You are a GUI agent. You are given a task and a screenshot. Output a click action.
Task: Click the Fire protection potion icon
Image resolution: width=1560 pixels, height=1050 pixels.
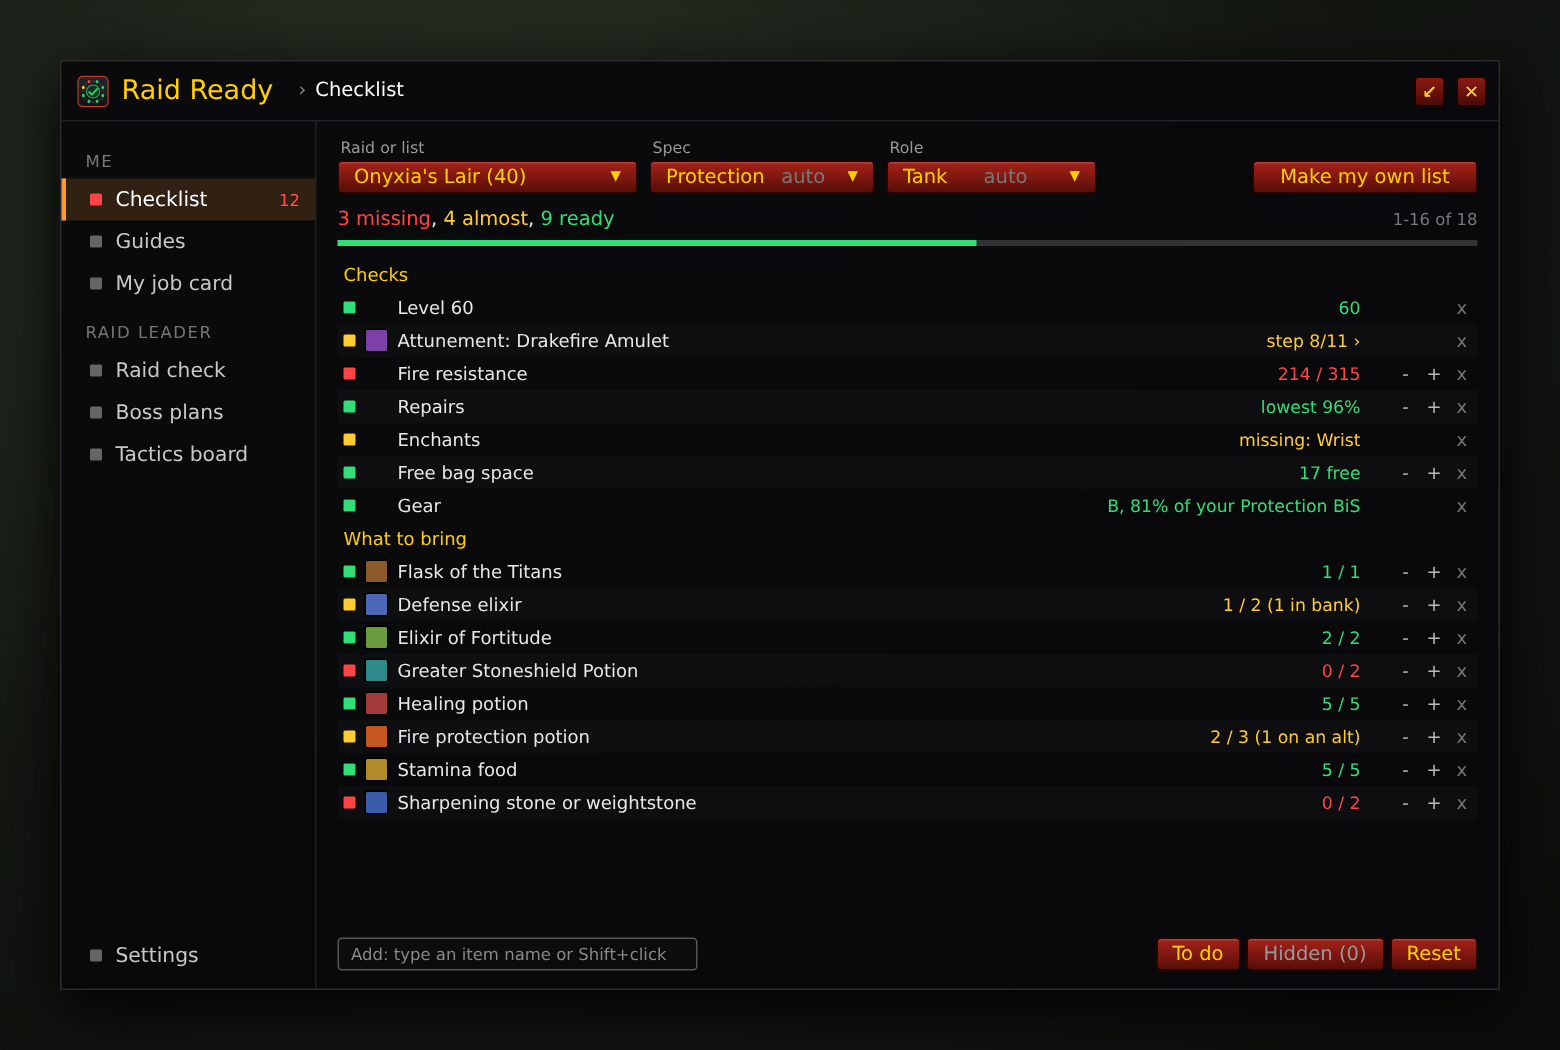(x=376, y=737)
